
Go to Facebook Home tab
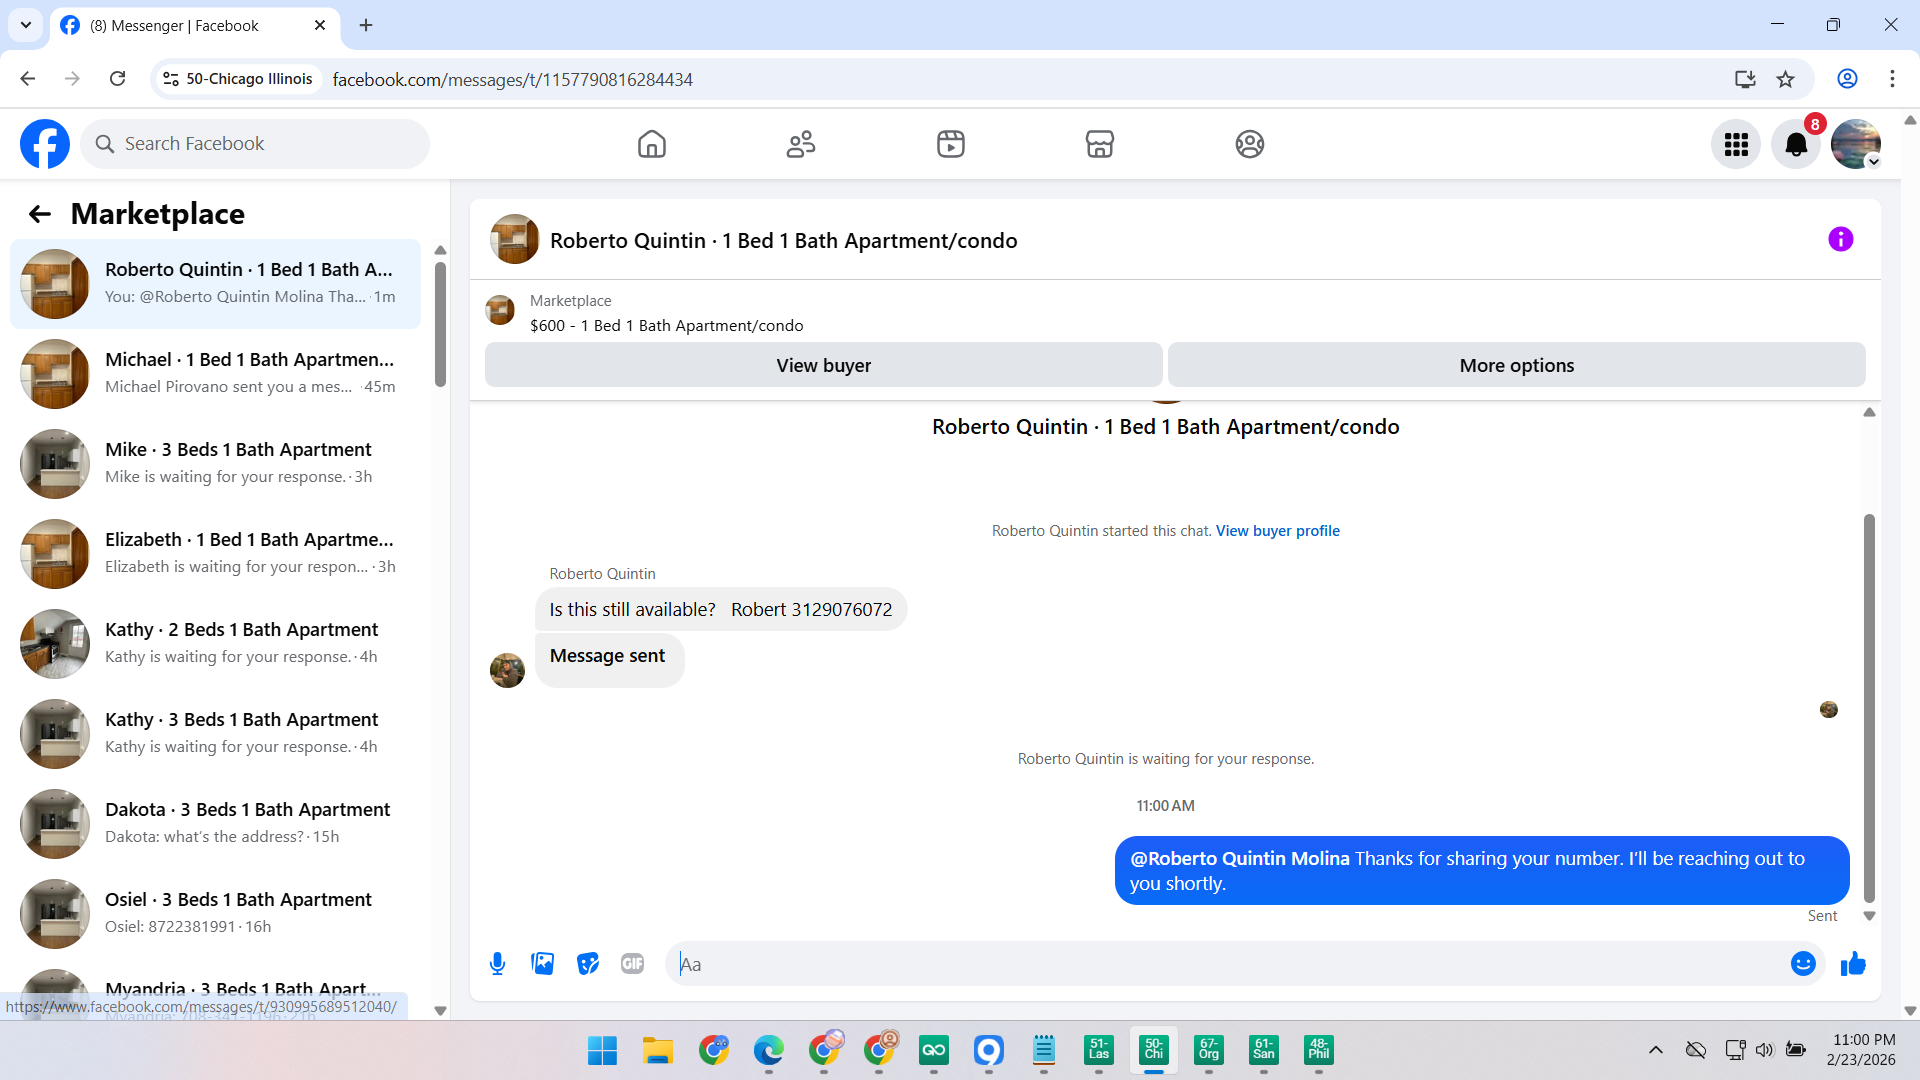tap(652, 145)
